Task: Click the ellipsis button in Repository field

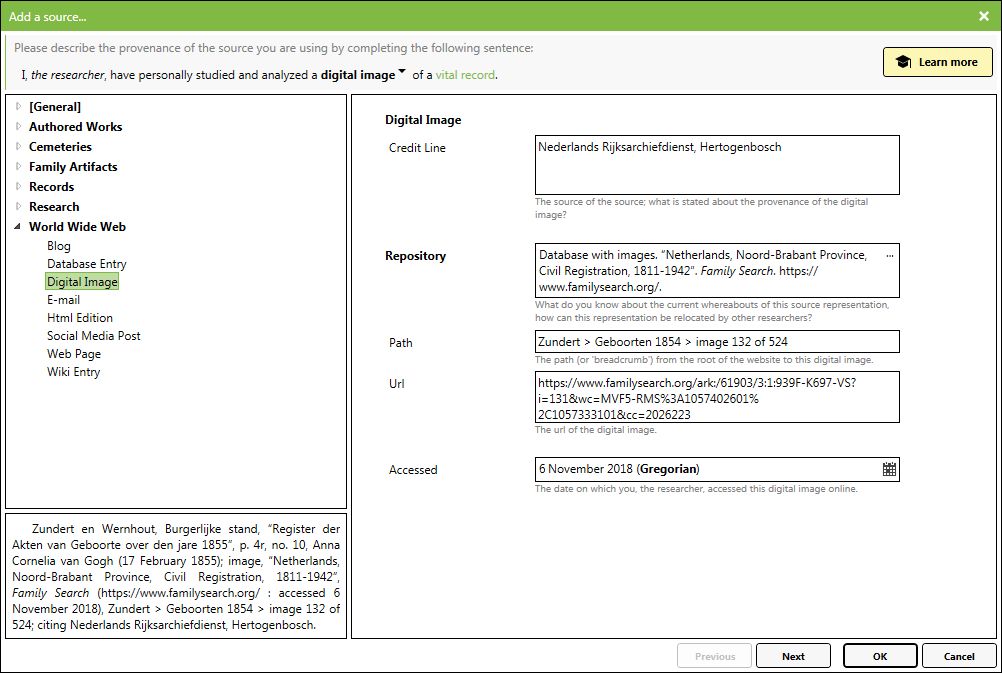Action: coord(889,256)
